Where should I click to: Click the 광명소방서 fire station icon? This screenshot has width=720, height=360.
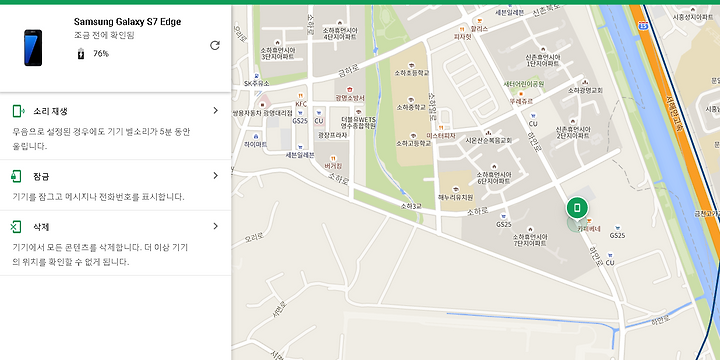[350, 90]
